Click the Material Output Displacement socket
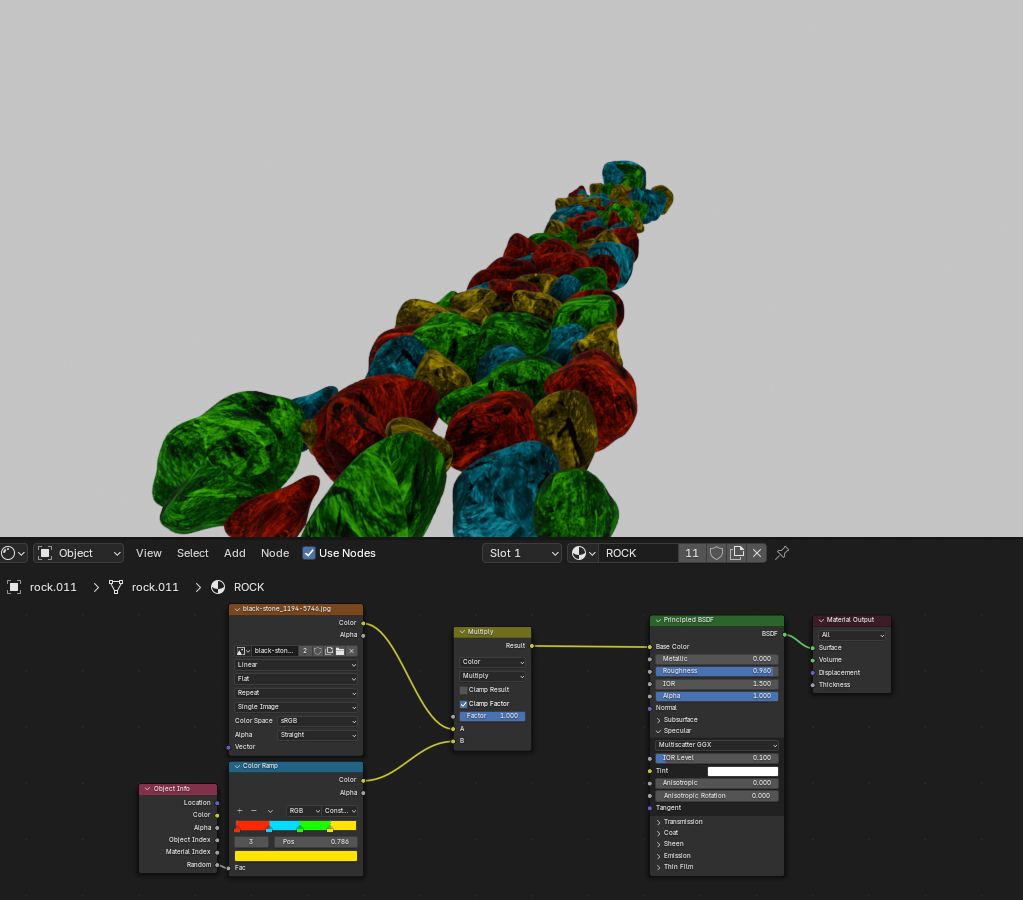This screenshot has height=900, width=1023. coord(812,673)
